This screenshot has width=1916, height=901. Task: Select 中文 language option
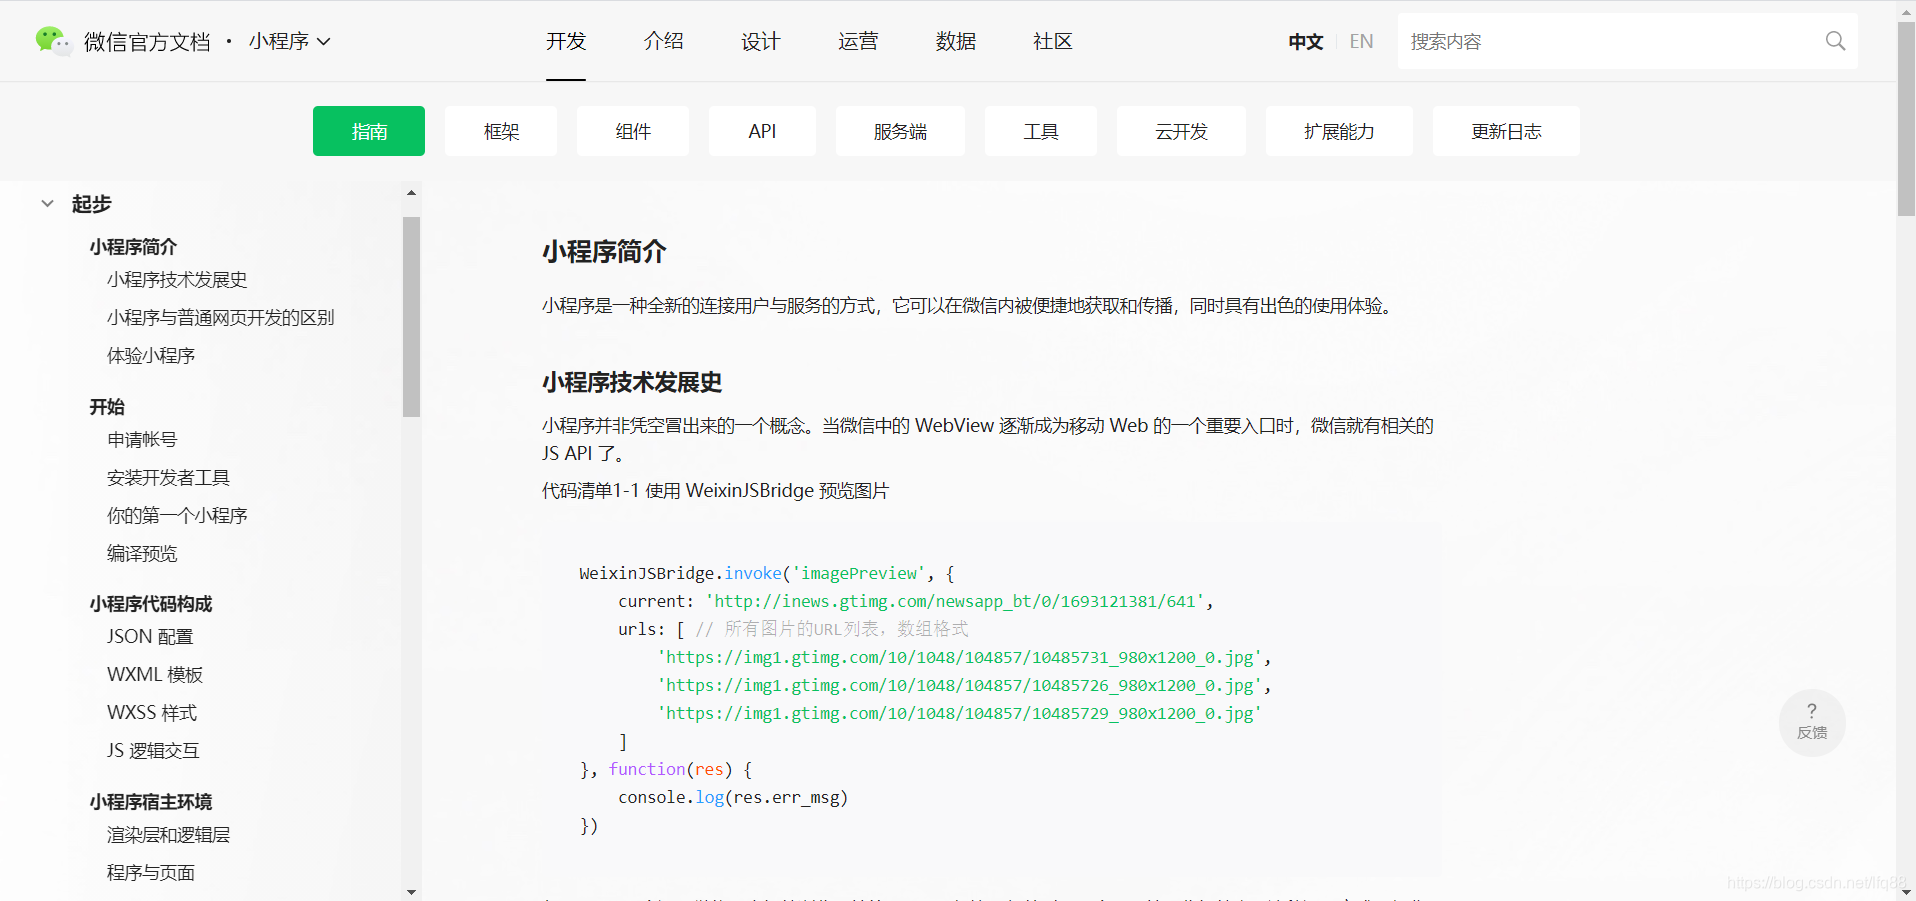tap(1306, 41)
